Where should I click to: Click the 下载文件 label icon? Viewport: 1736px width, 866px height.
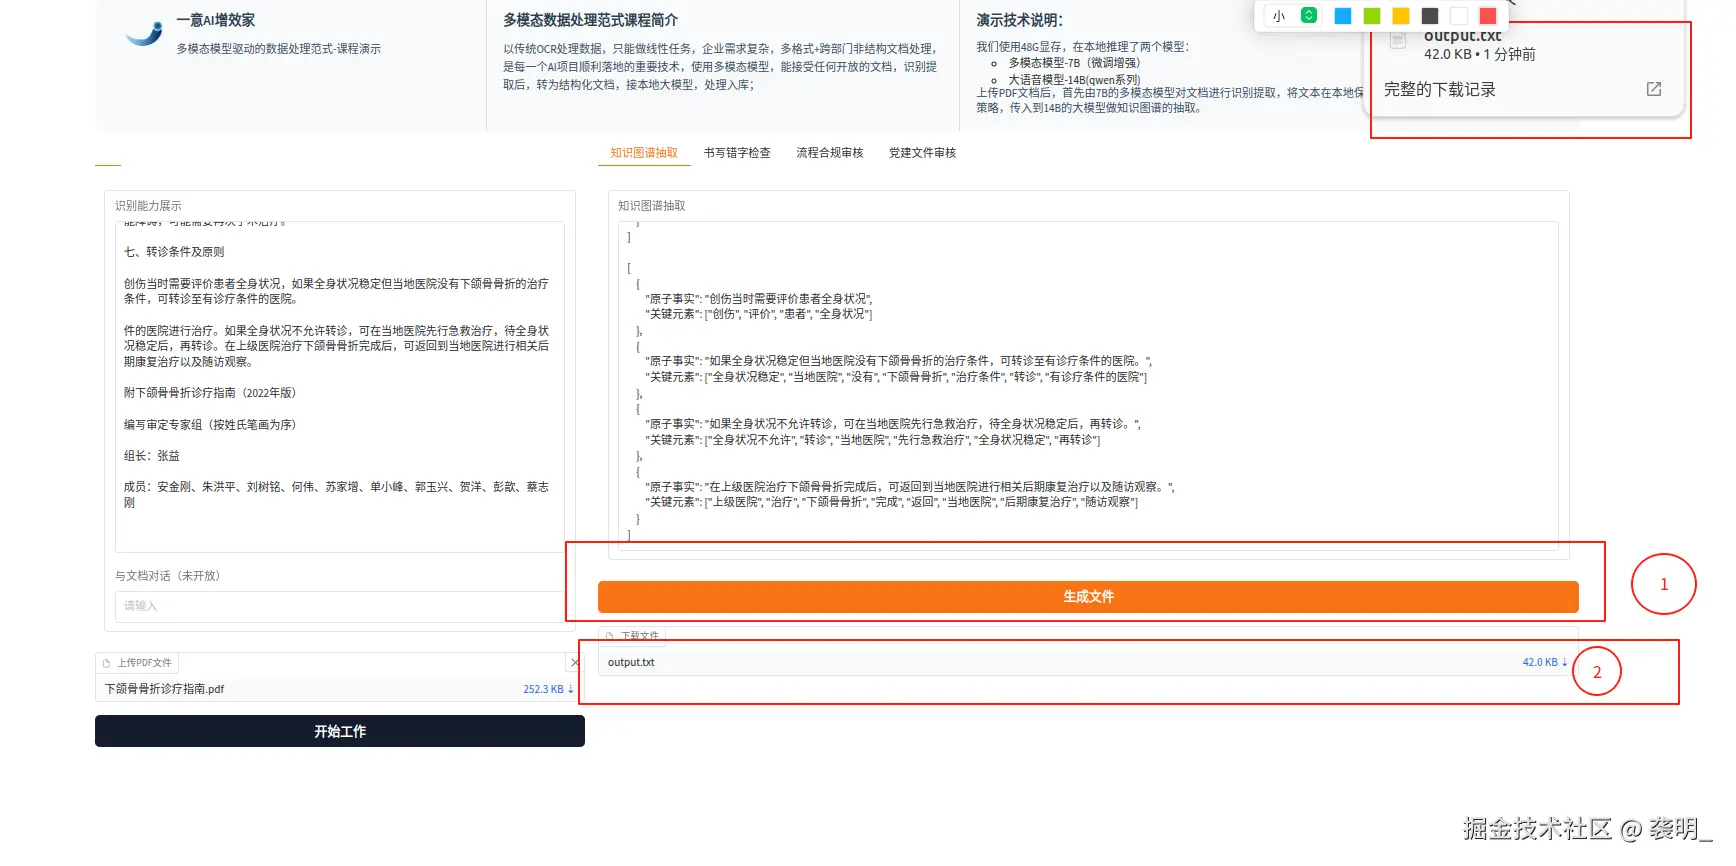610,636
